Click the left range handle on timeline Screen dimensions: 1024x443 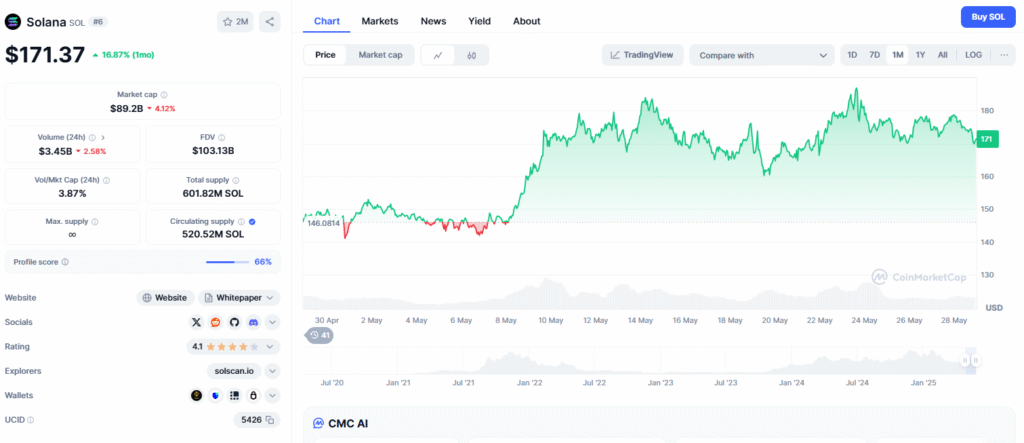click(x=964, y=360)
